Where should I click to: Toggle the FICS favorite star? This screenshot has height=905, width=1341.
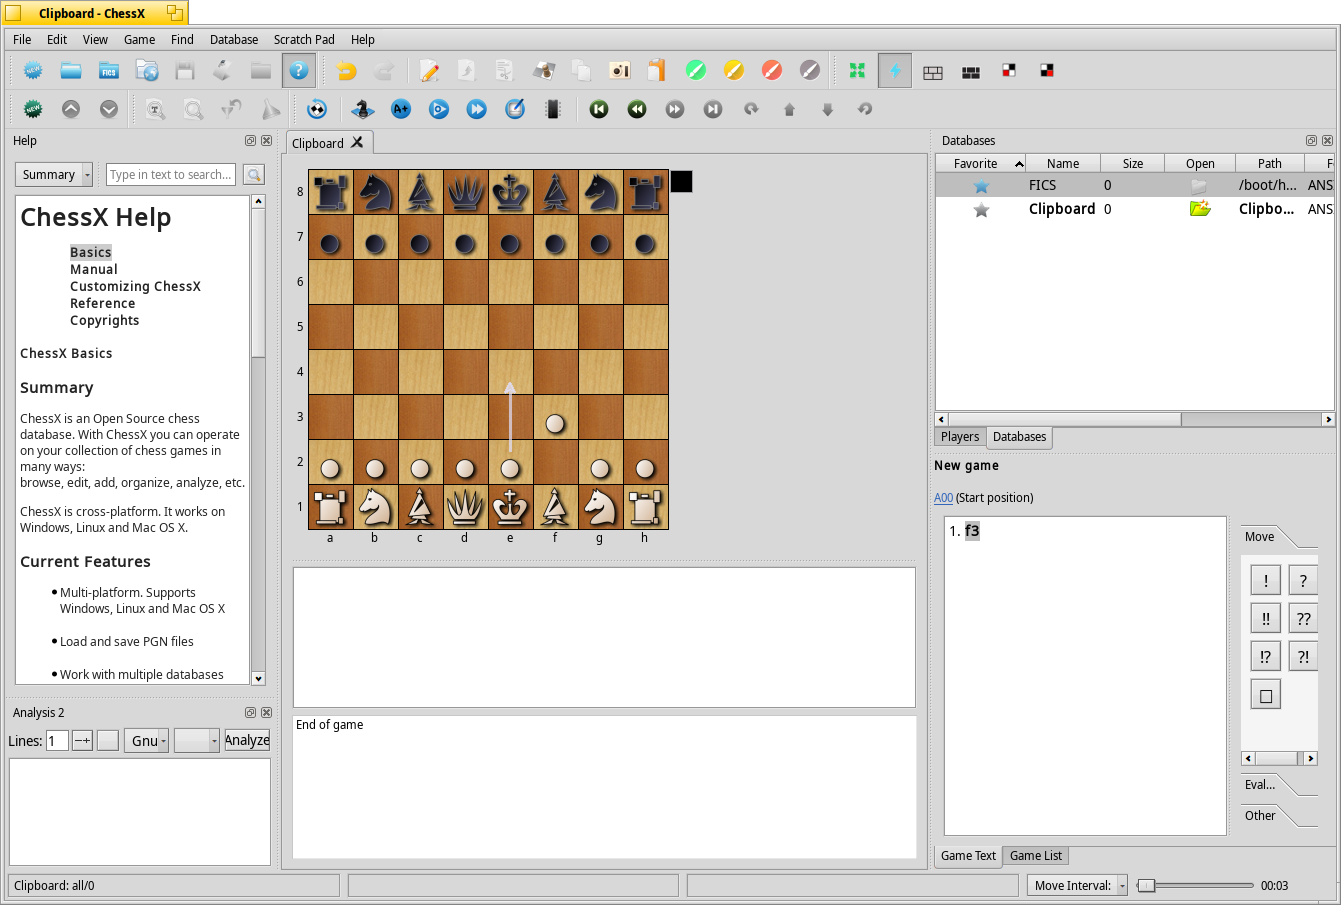pyautogui.click(x=981, y=186)
